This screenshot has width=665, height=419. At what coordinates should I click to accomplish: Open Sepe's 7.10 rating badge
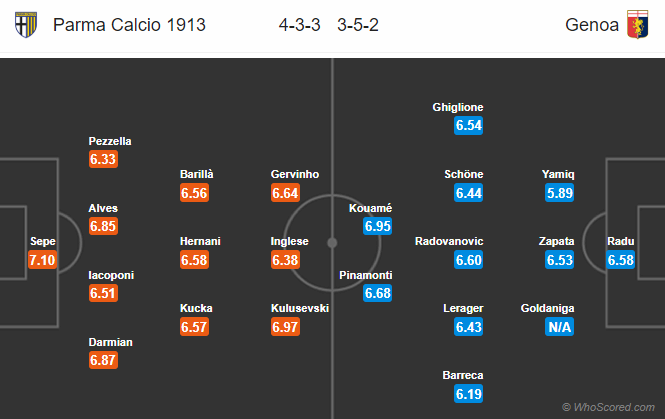point(42,260)
